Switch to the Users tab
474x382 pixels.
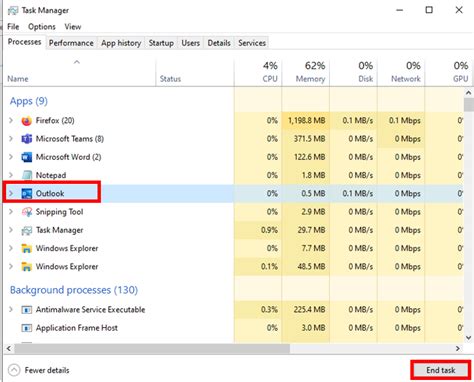(x=190, y=43)
